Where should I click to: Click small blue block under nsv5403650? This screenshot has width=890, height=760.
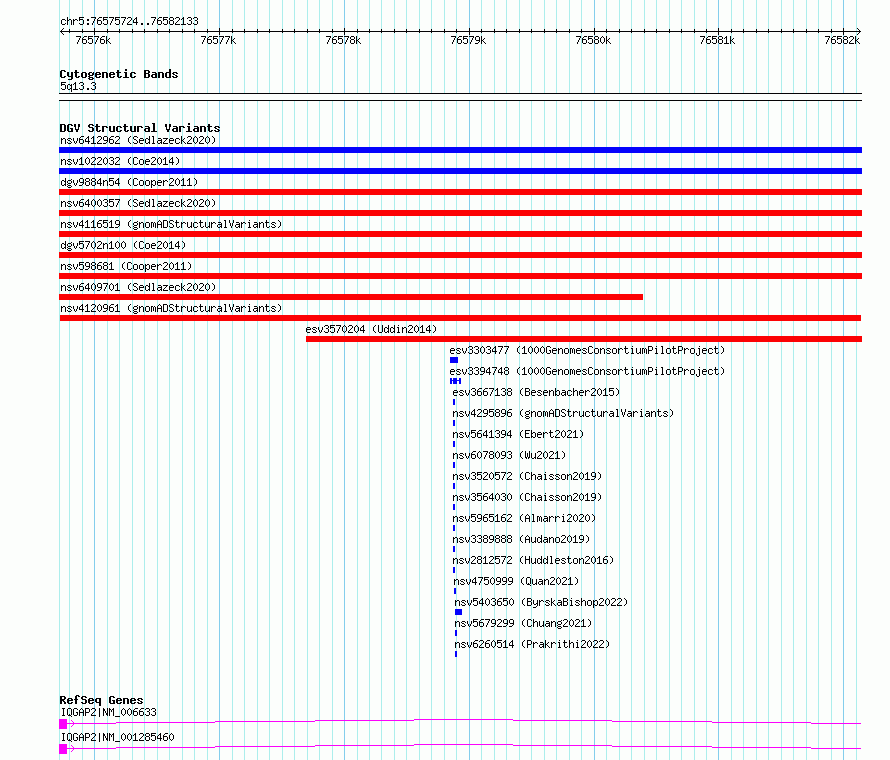(x=459, y=612)
